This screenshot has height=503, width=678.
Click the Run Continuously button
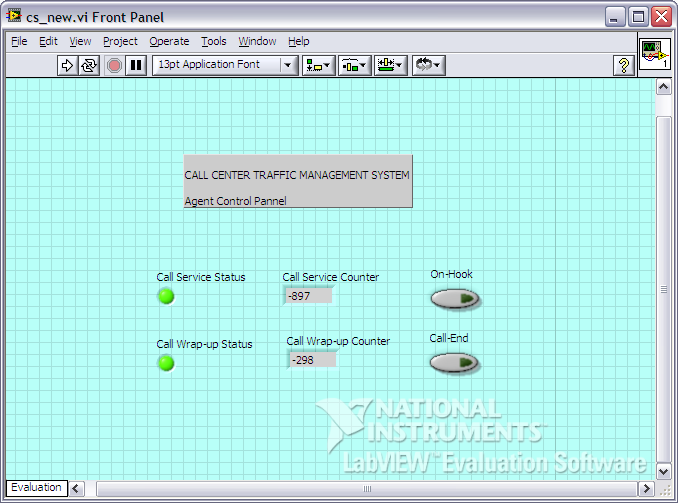90,65
